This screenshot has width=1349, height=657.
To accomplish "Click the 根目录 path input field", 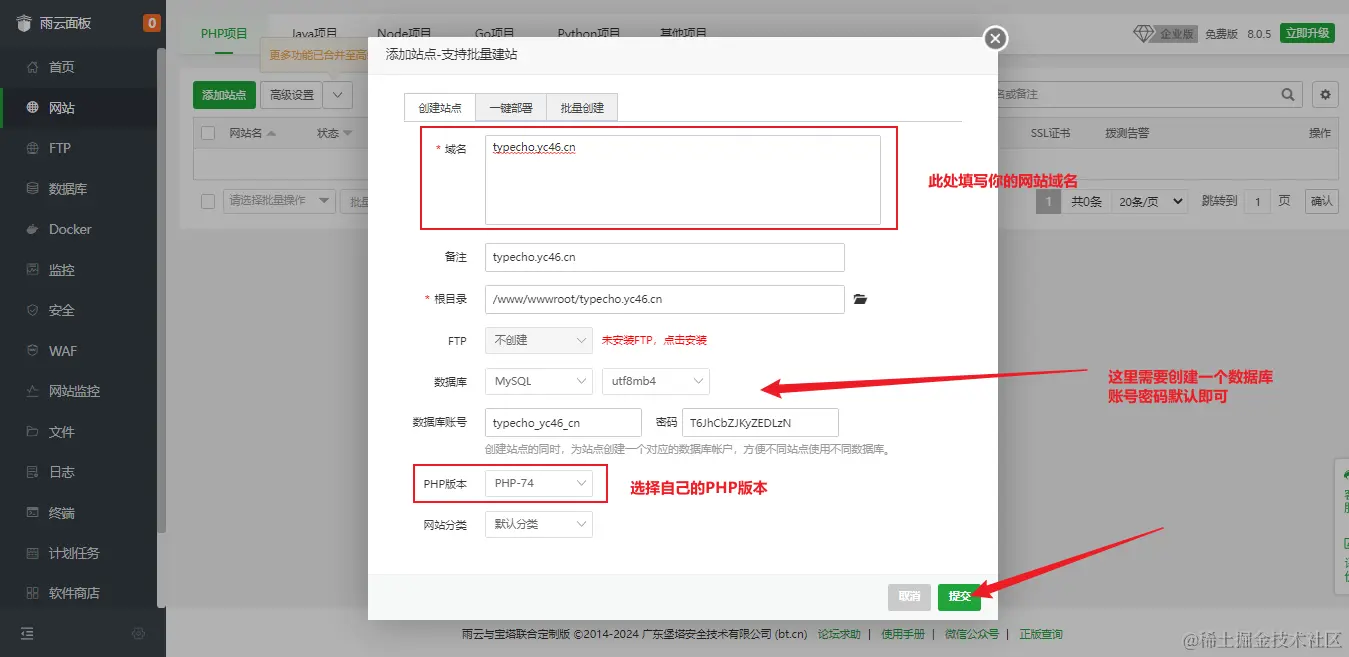I will tap(665, 299).
